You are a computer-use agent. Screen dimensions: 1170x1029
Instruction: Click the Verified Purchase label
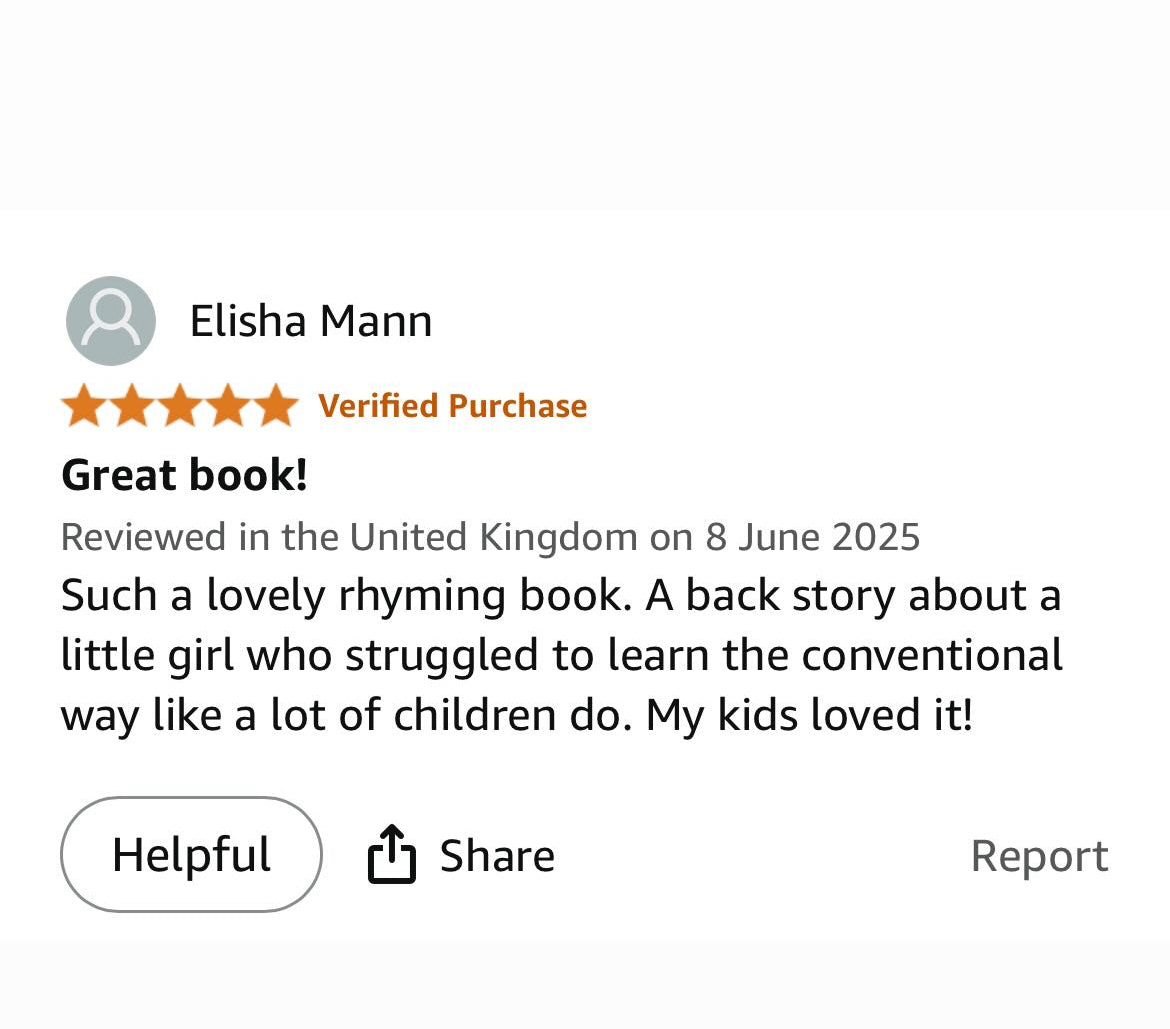coord(452,406)
